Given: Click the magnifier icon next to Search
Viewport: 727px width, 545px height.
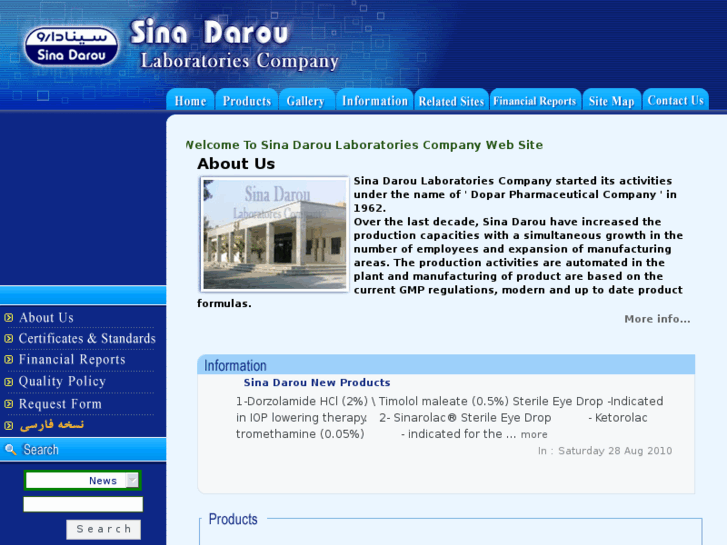Looking at the screenshot, I should (x=10, y=449).
